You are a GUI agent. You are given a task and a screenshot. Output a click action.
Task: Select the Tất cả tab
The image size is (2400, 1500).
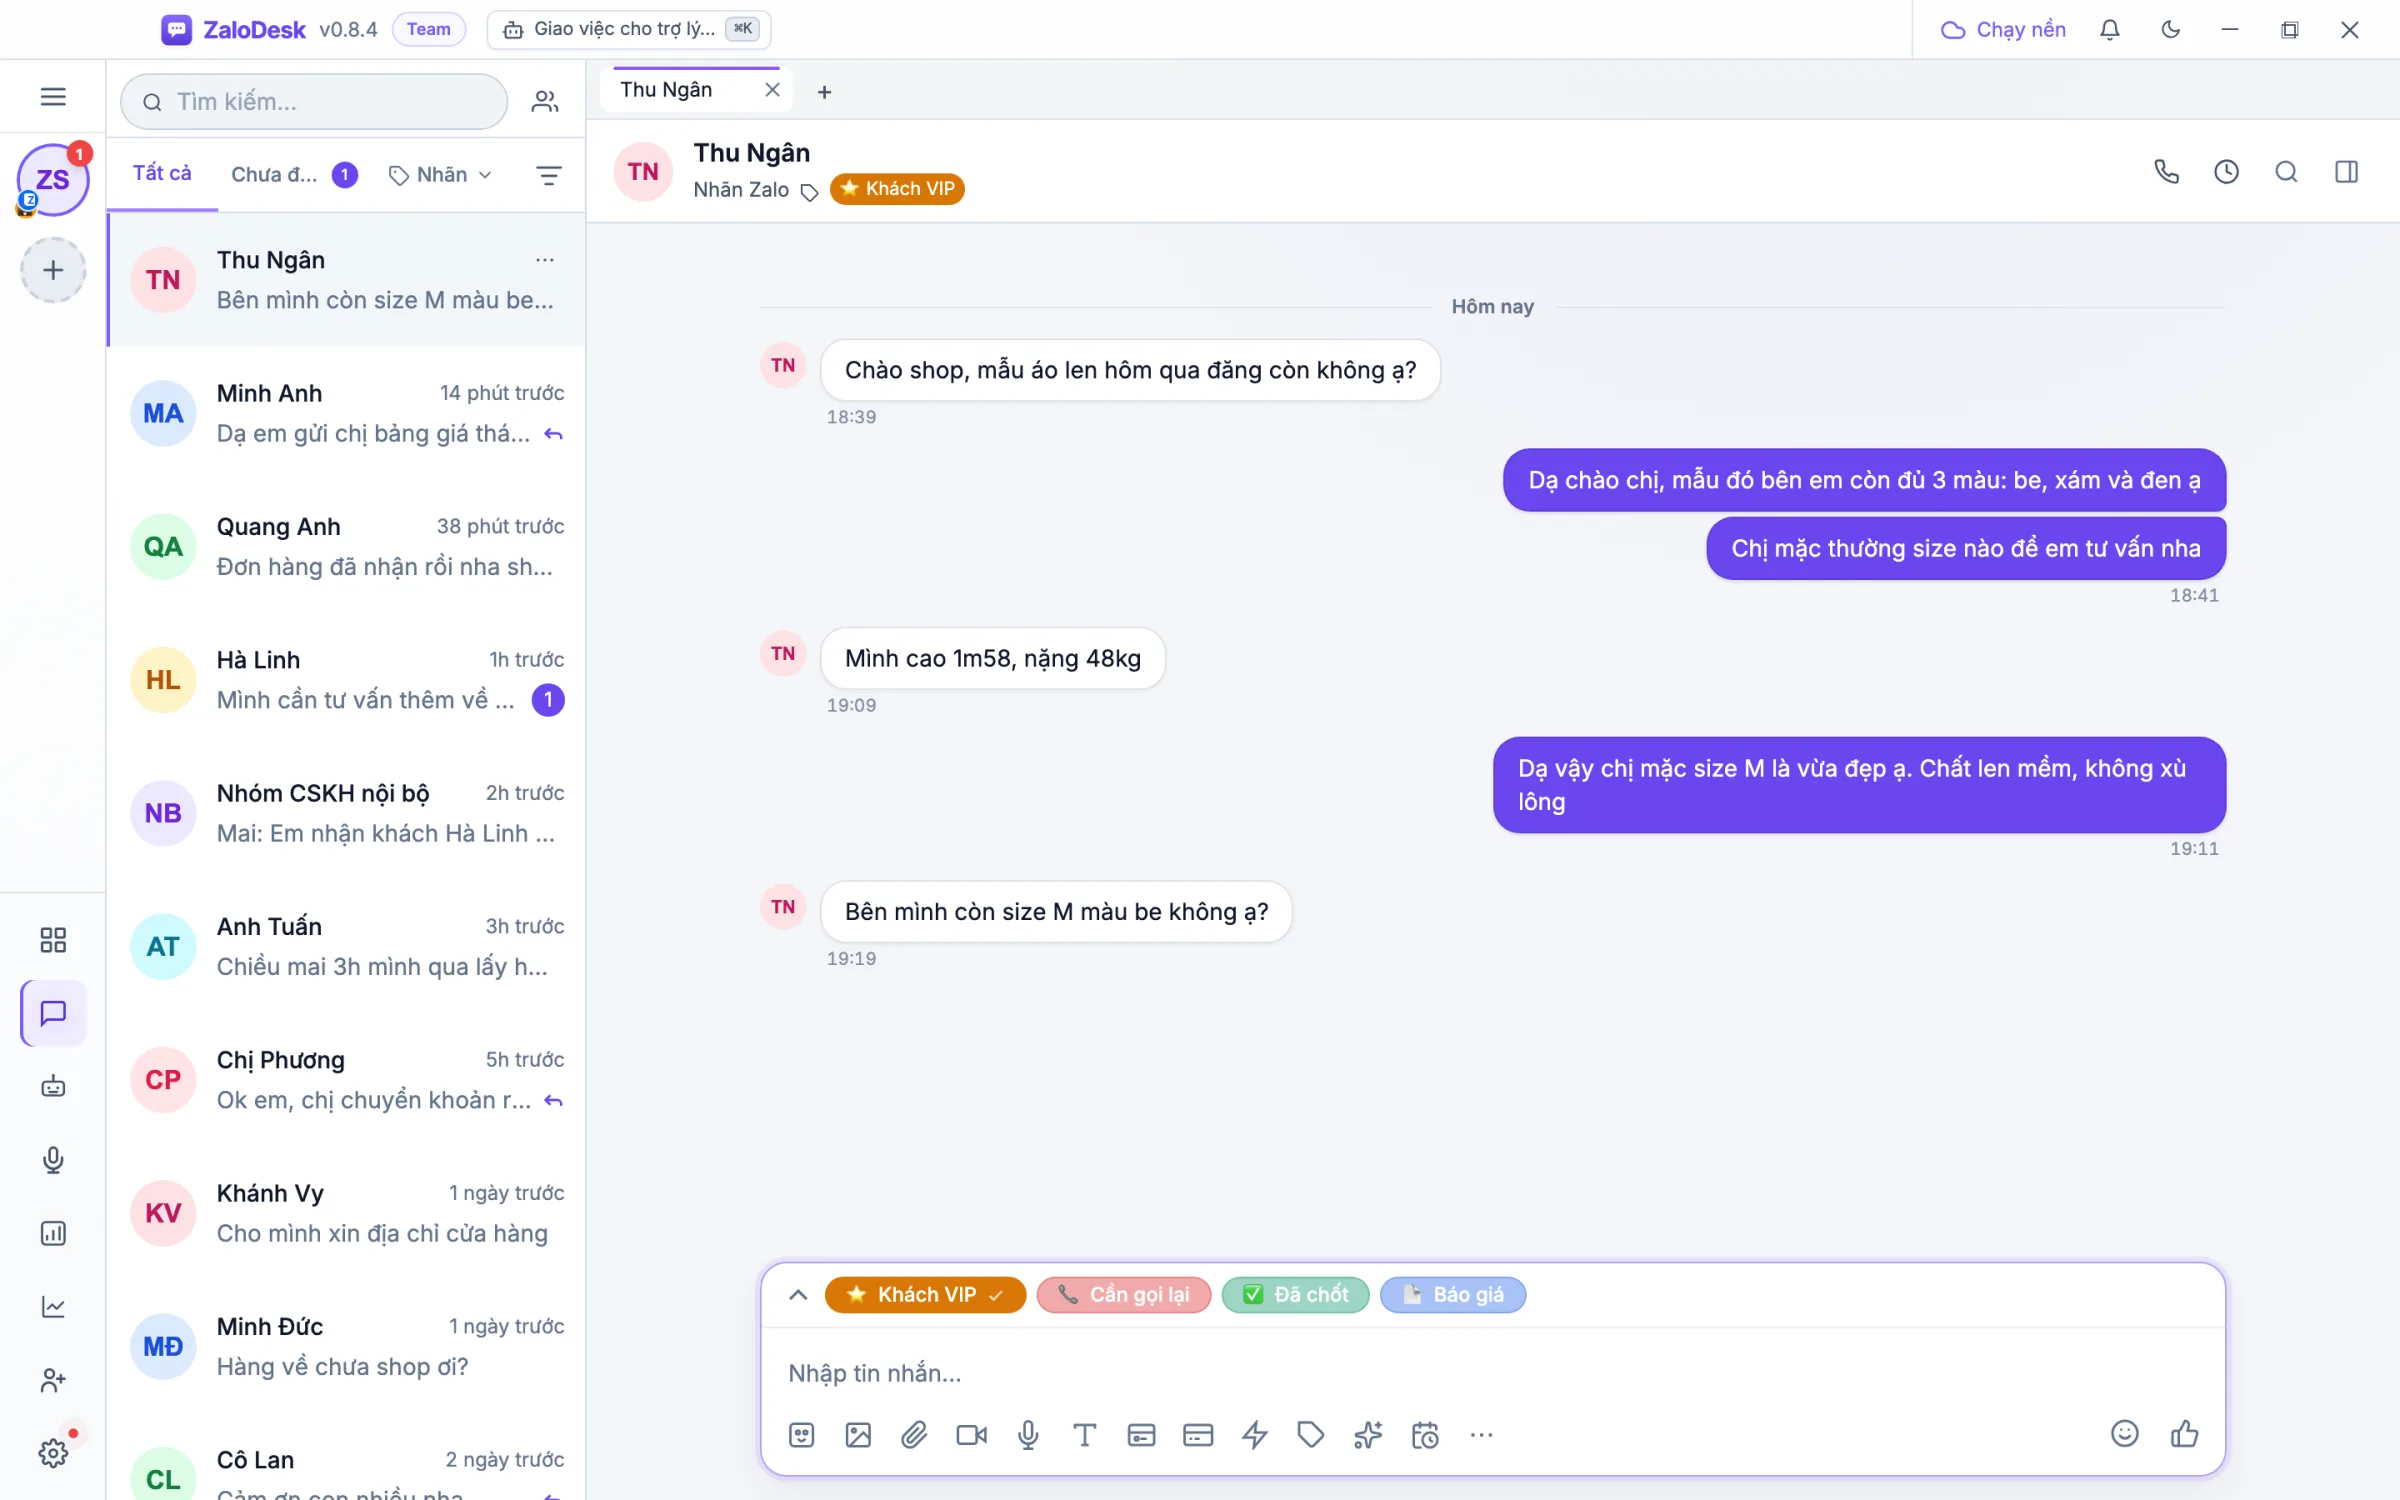[x=162, y=173]
